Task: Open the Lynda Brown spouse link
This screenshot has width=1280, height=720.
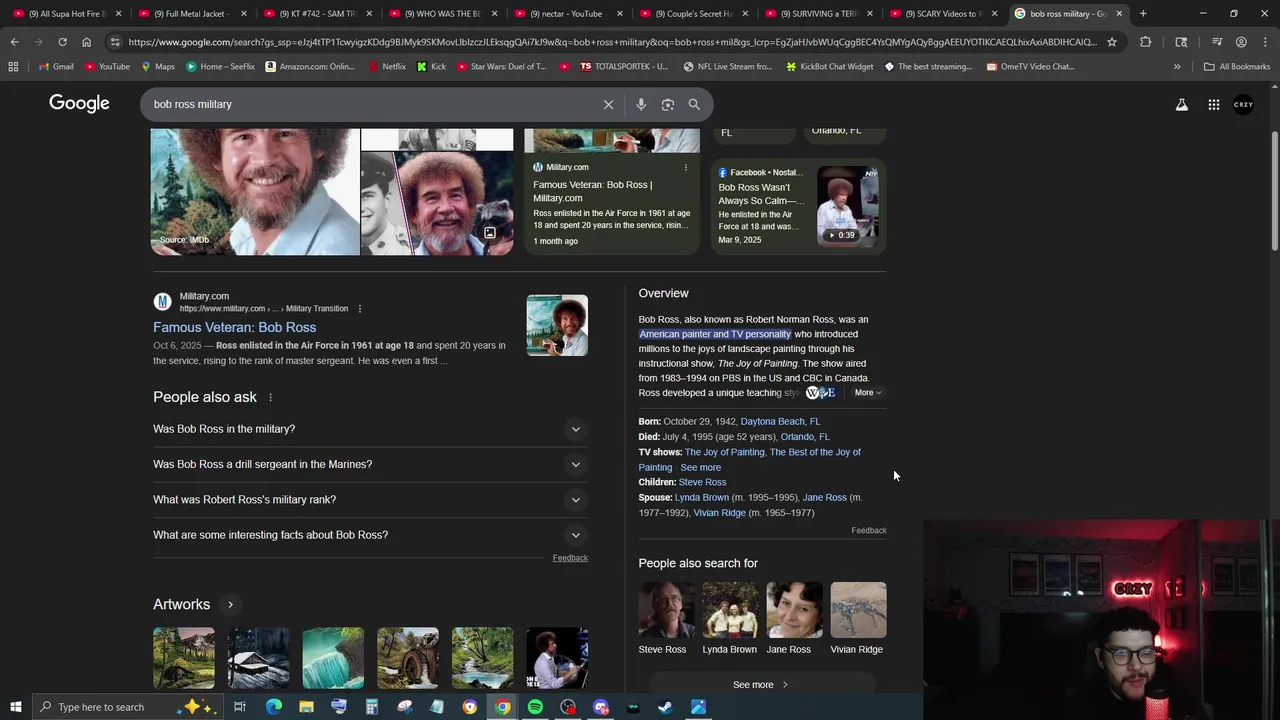Action: [701, 497]
